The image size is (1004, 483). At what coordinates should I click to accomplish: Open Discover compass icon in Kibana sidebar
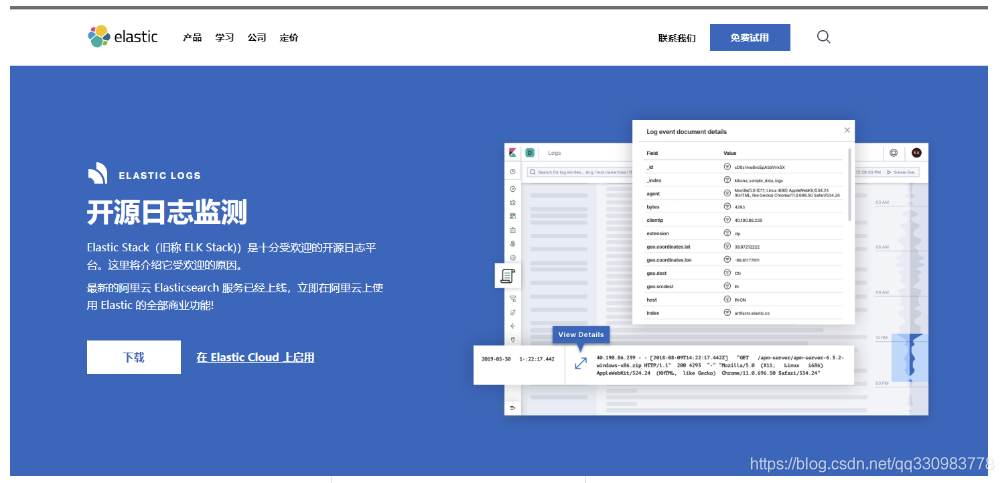(512, 189)
